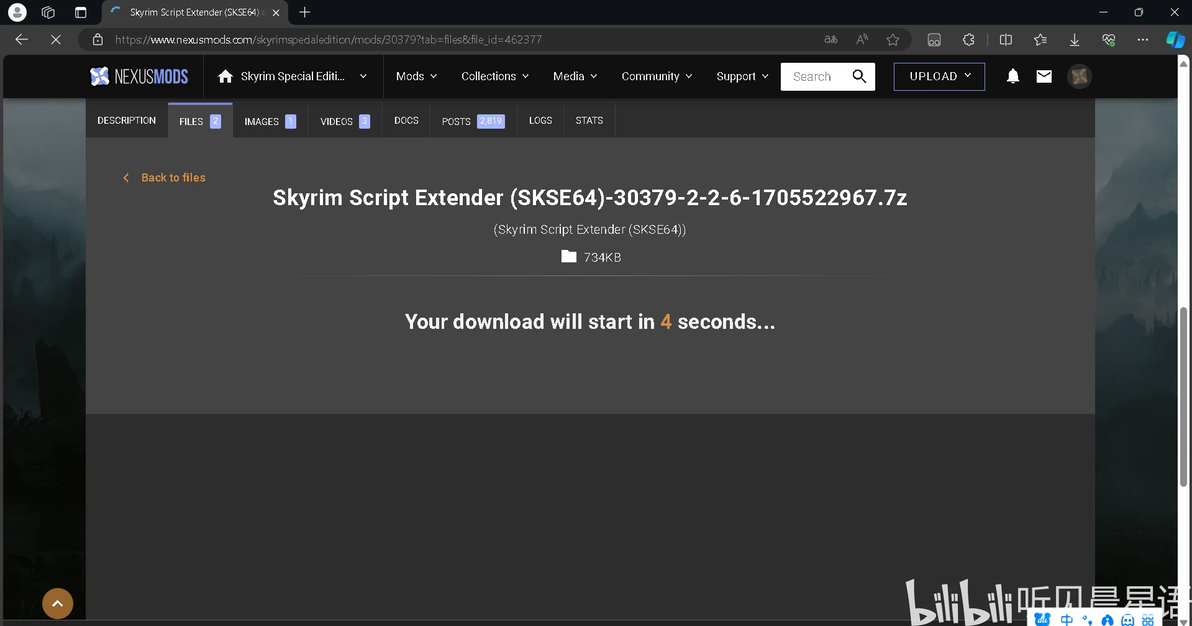Image resolution: width=1192 pixels, height=626 pixels.
Task: Expand the Collections dropdown menu
Action: (x=495, y=76)
